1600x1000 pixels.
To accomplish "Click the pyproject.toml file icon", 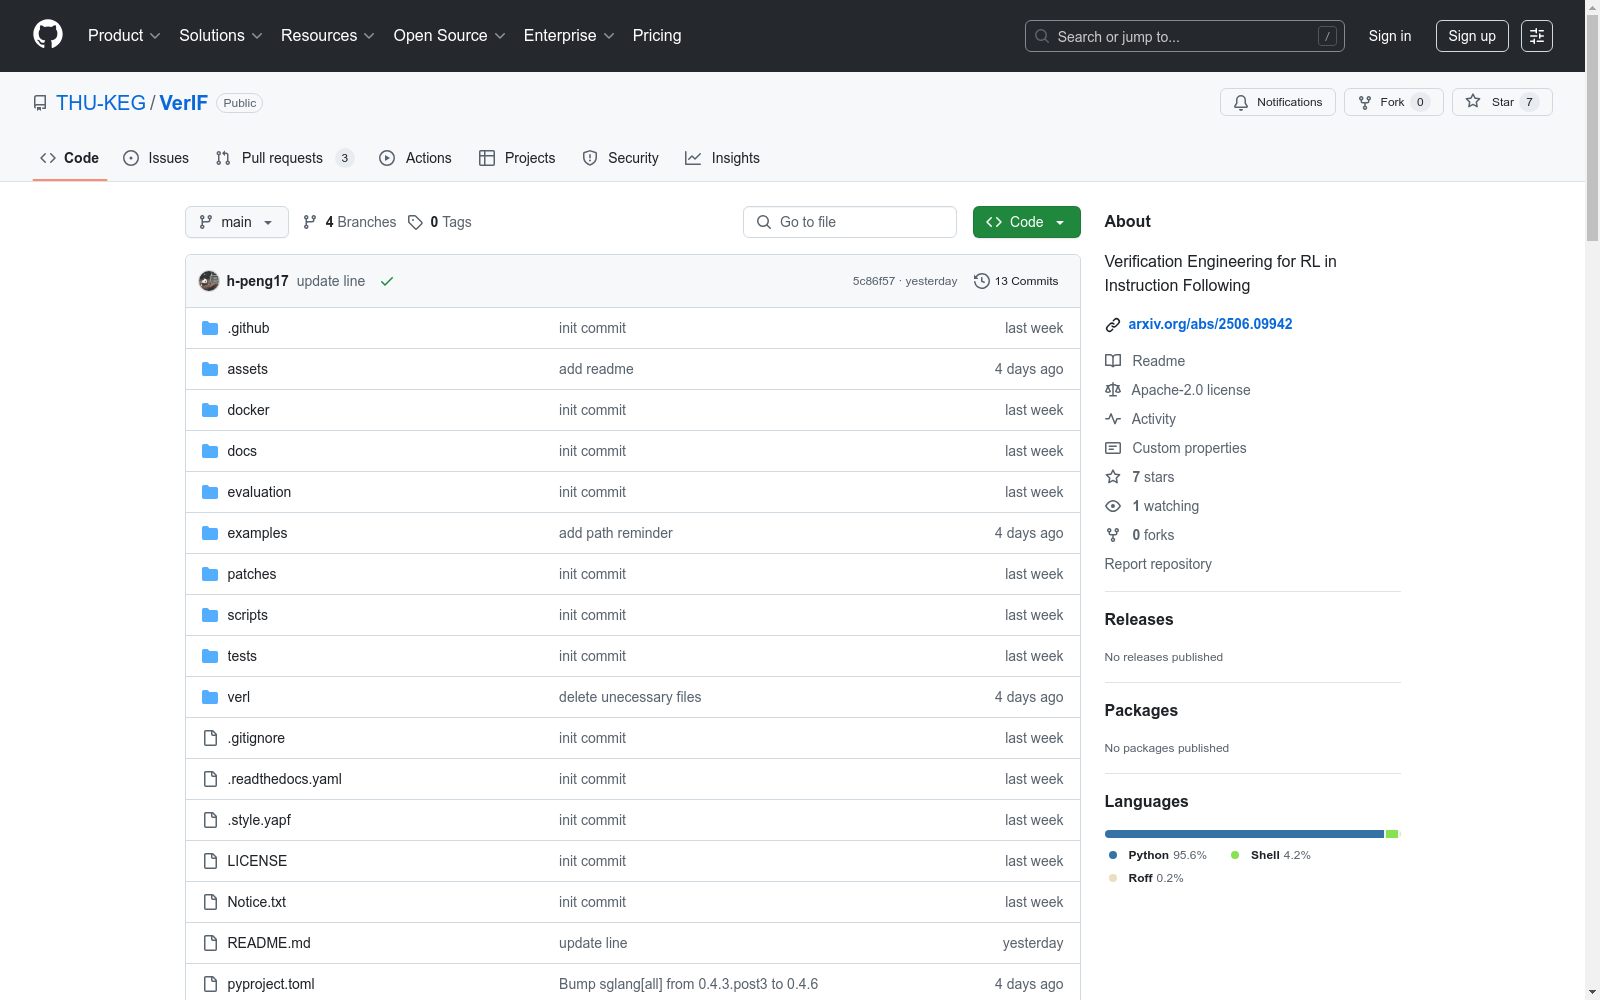I will tap(210, 984).
